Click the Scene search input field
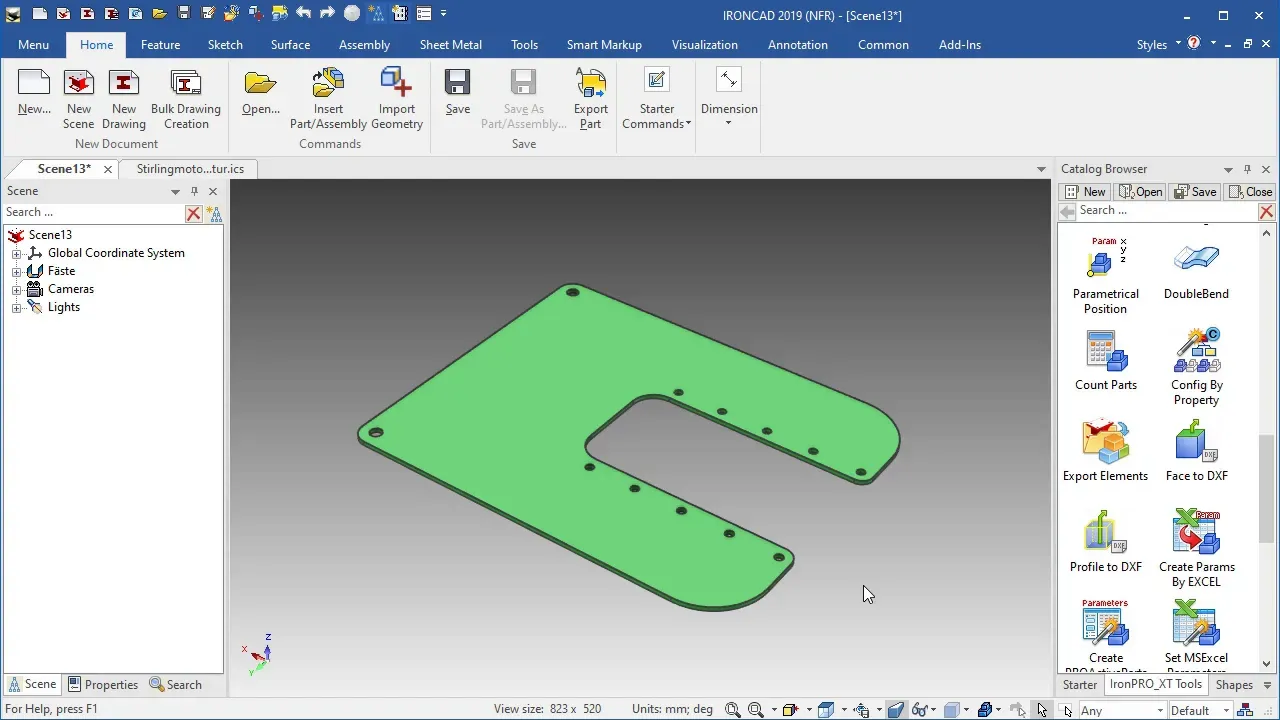 (94, 212)
